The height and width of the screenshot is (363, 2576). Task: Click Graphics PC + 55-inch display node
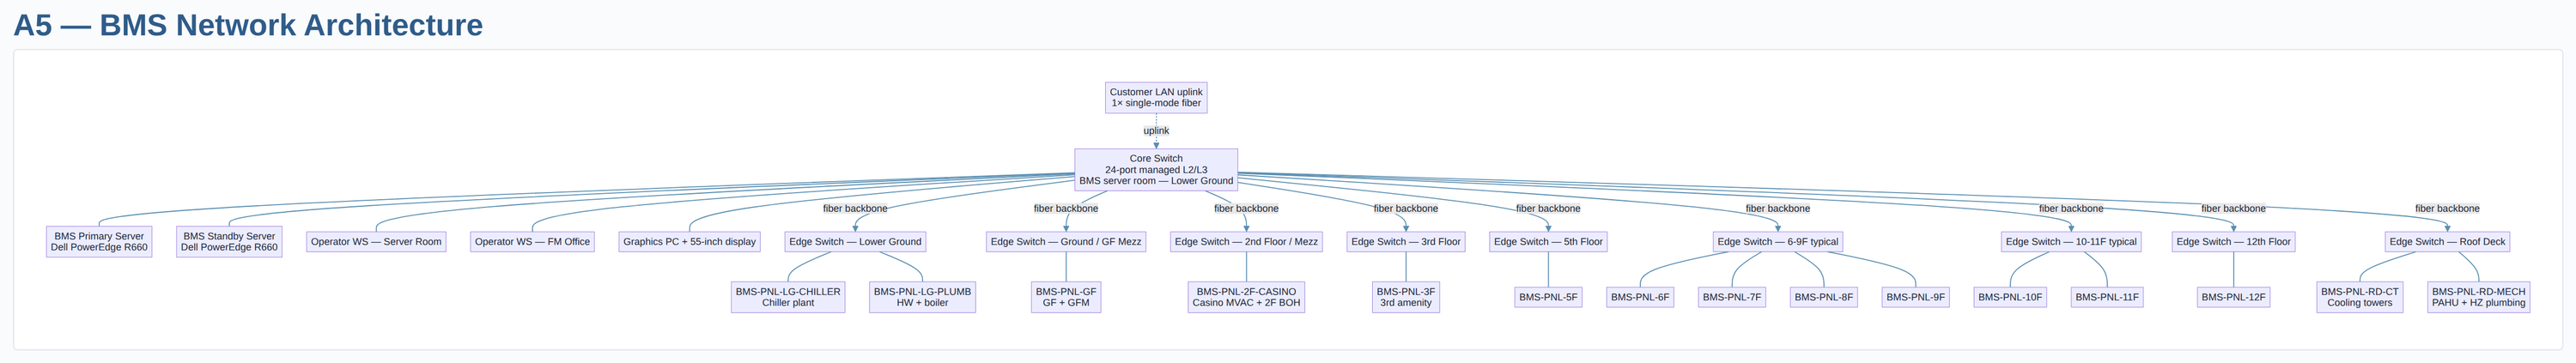pos(689,242)
